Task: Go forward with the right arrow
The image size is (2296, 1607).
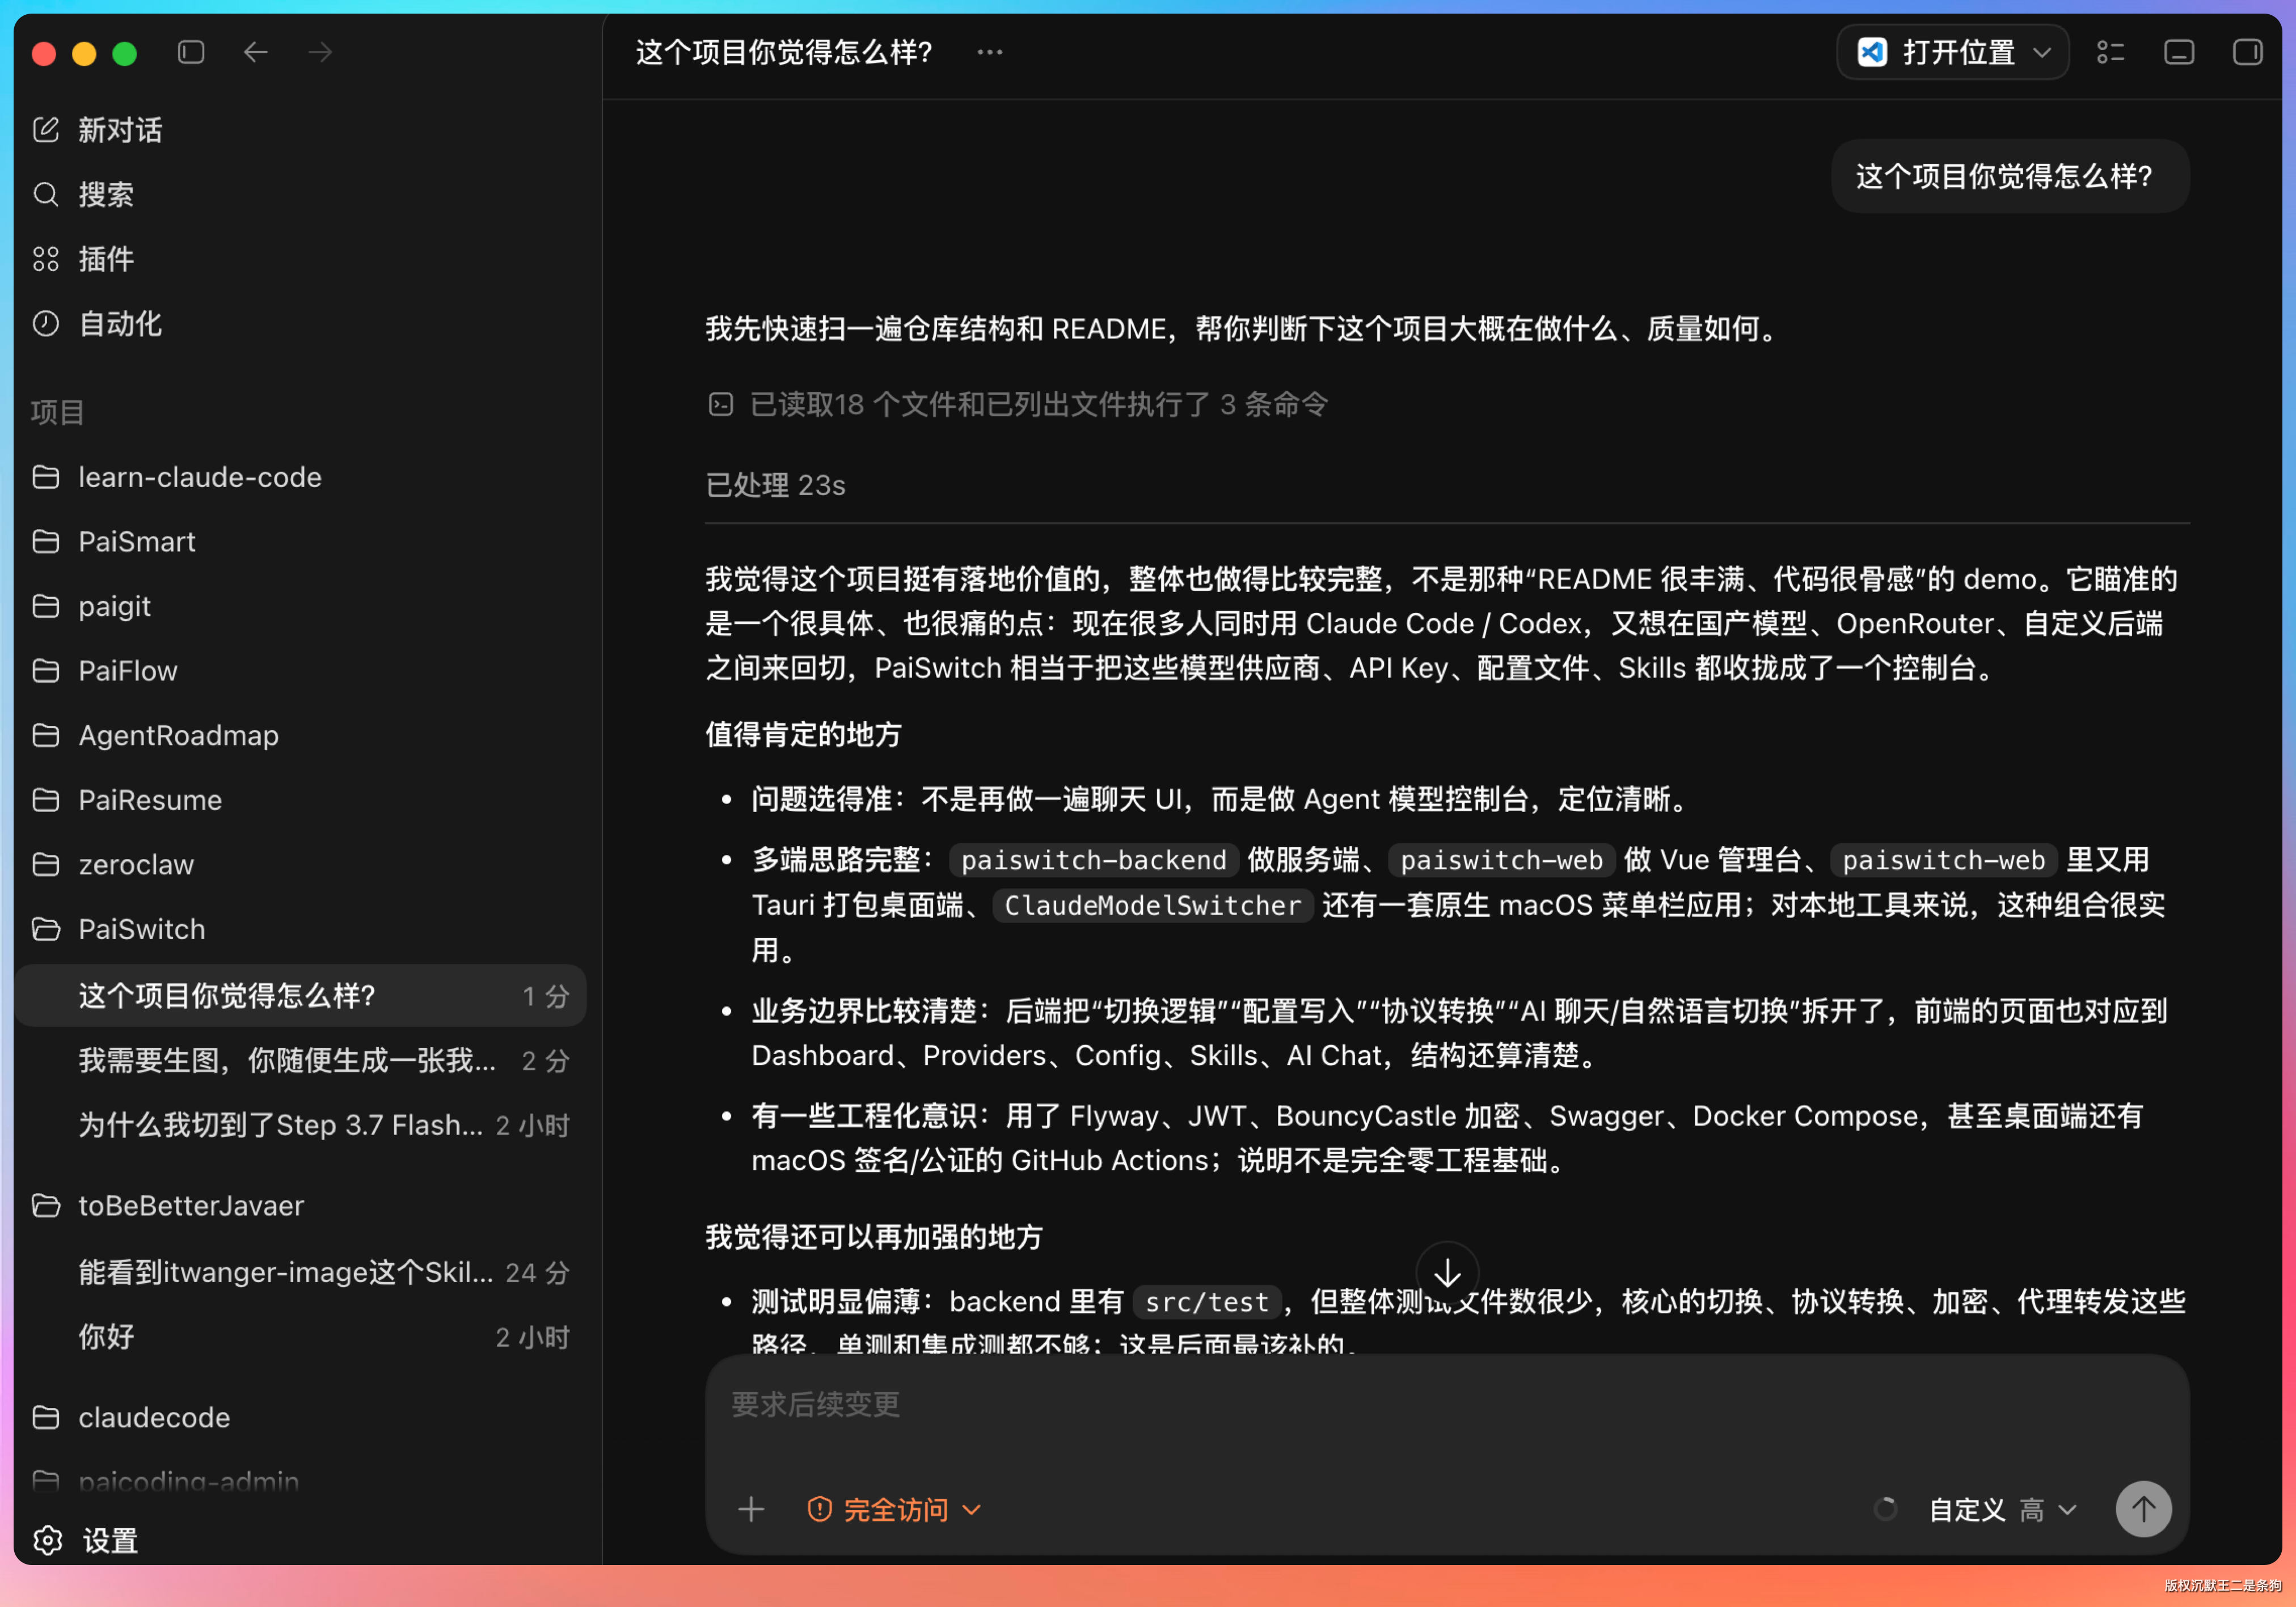Action: [320, 52]
